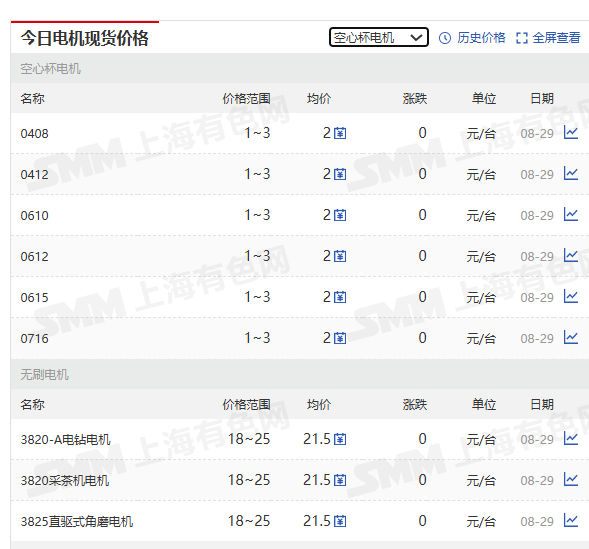Open trend chart icon for 0408 row

571,133
